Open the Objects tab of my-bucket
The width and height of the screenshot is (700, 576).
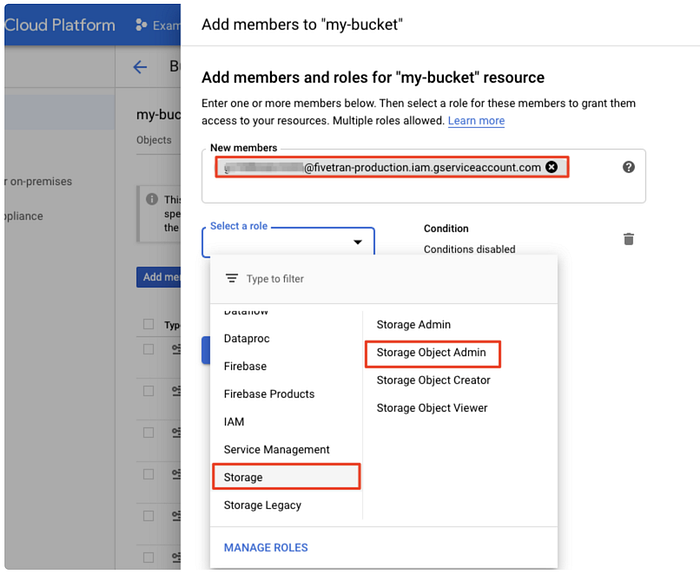pos(154,140)
